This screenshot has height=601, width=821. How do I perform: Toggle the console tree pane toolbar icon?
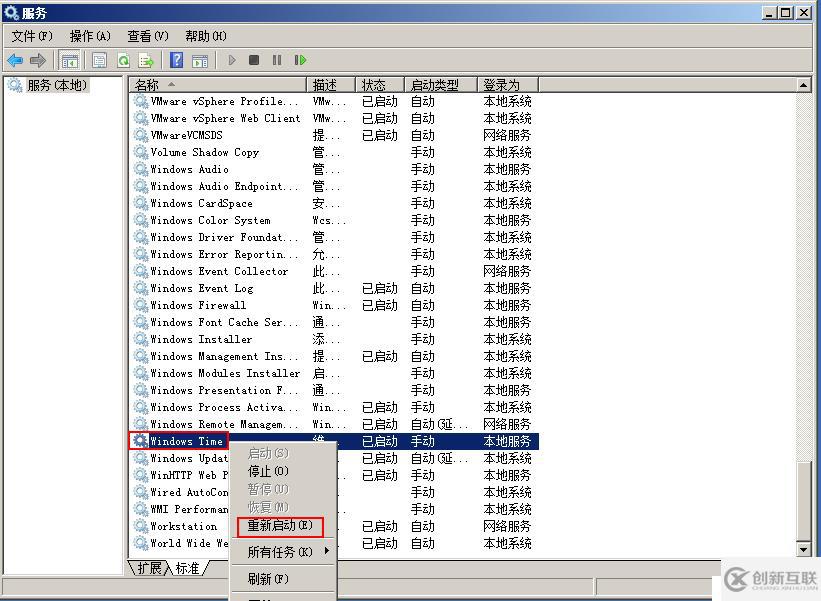69,60
